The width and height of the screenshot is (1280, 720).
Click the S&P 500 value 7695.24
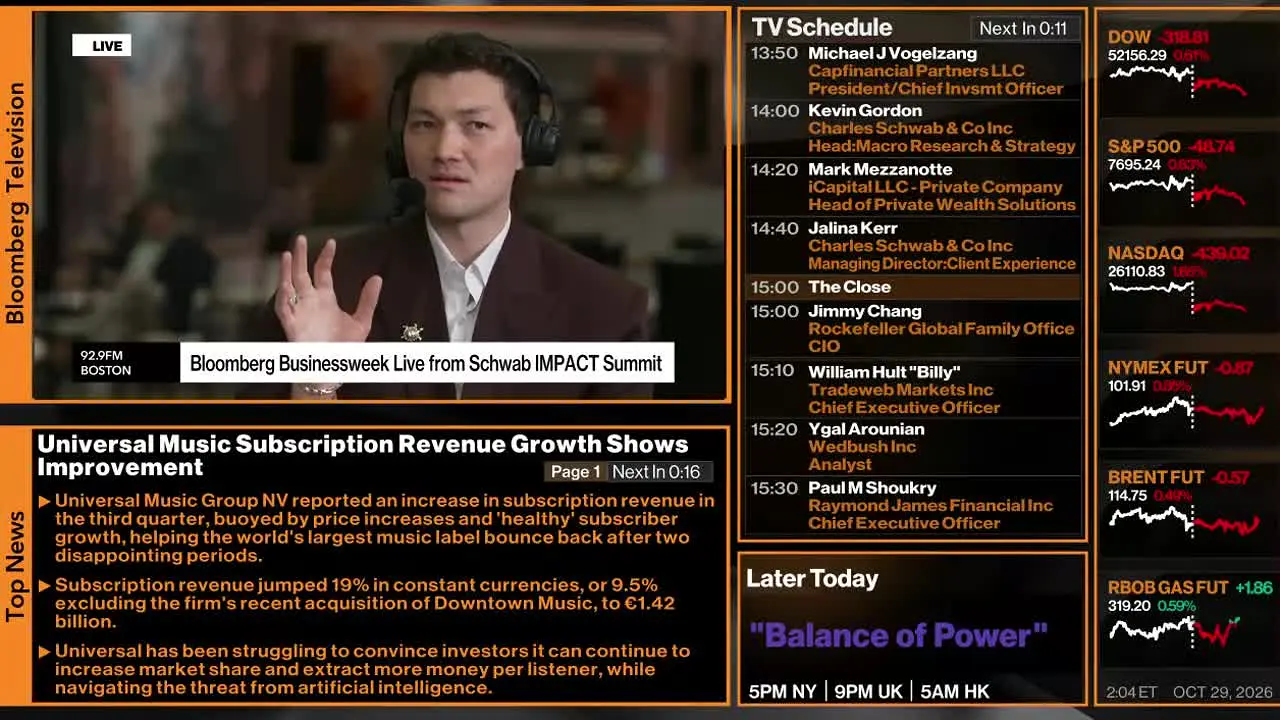1134,165
